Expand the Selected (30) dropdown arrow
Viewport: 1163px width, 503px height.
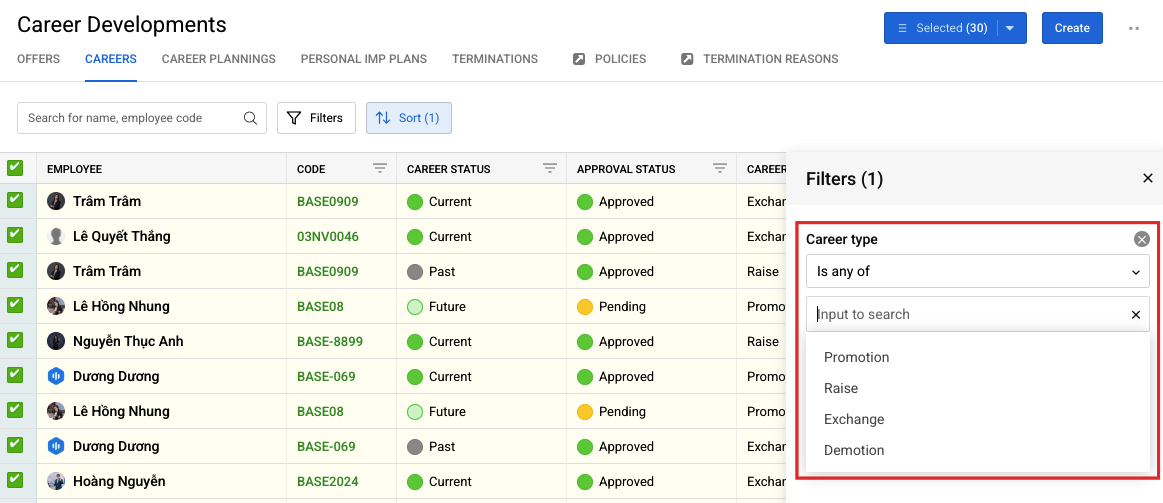pos(1010,28)
